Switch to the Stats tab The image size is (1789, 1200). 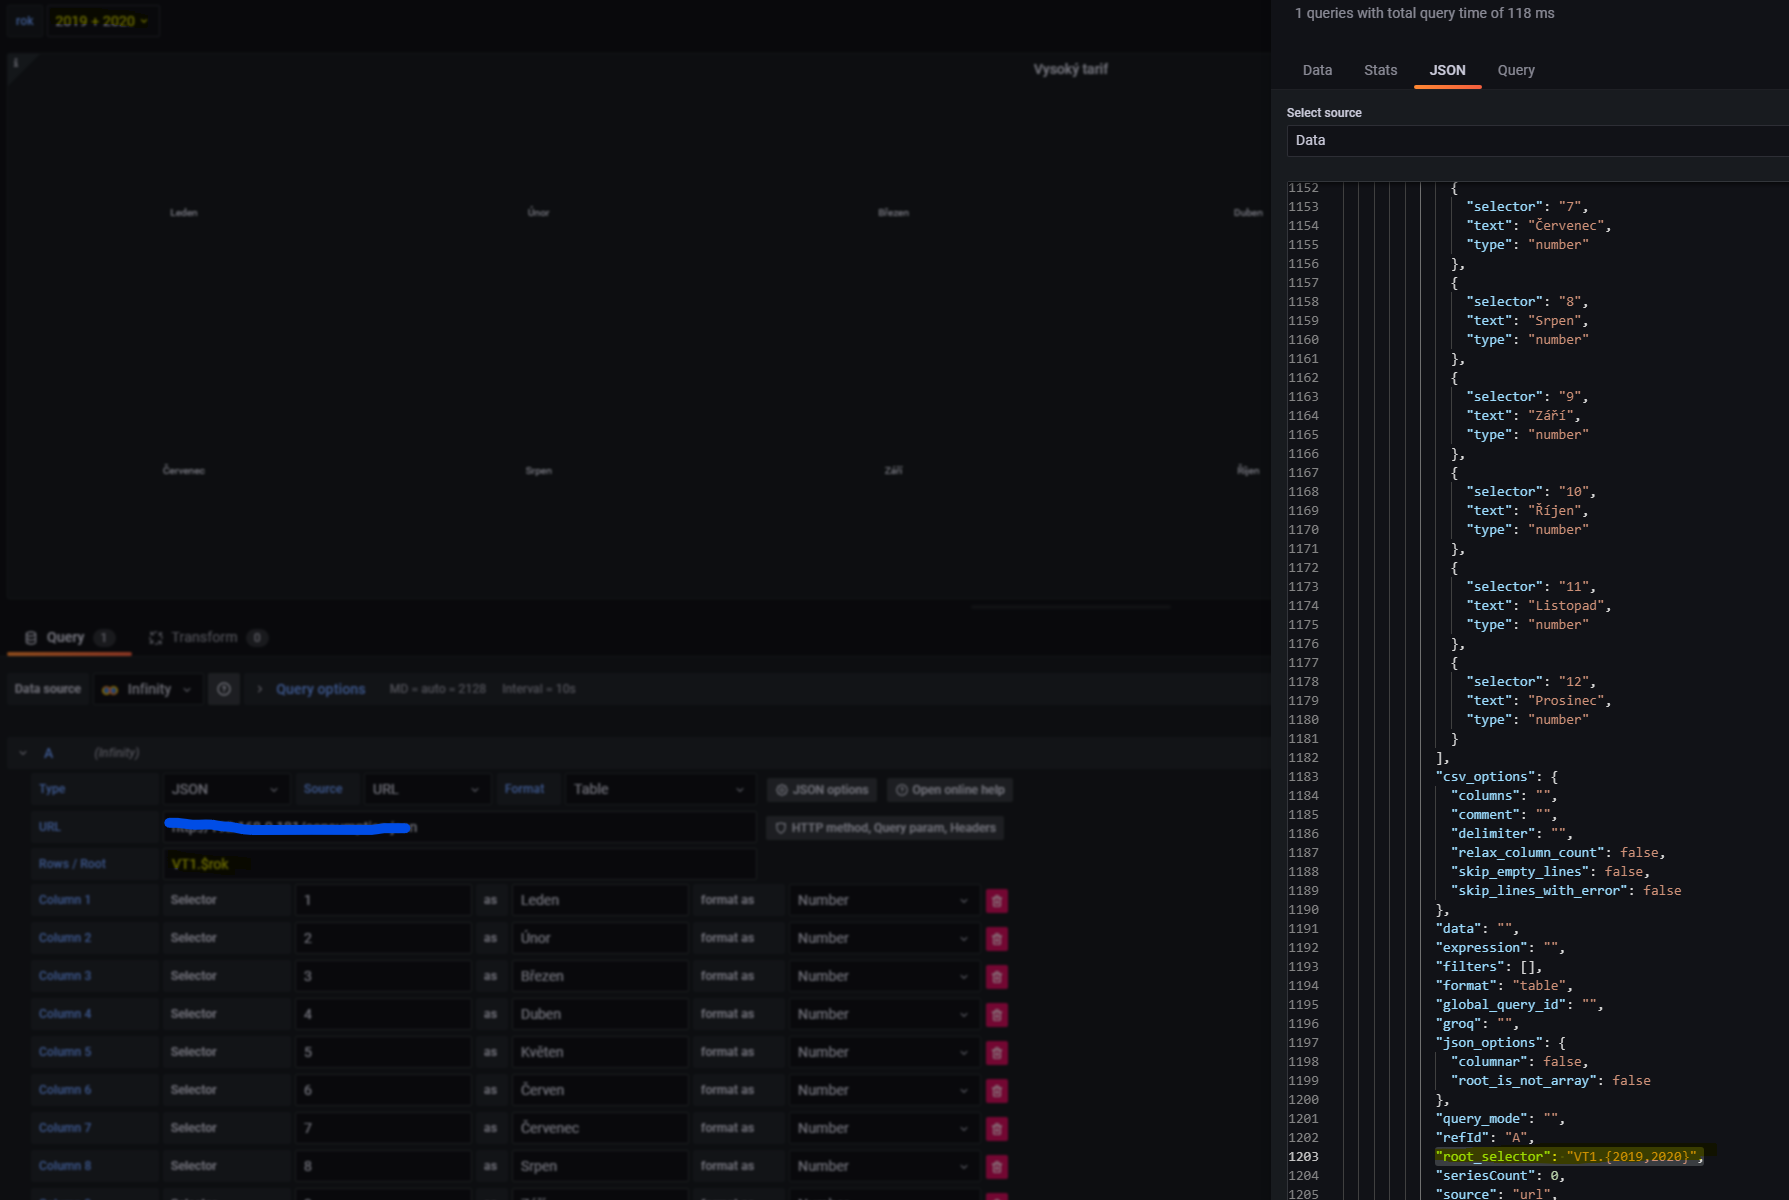1380,70
